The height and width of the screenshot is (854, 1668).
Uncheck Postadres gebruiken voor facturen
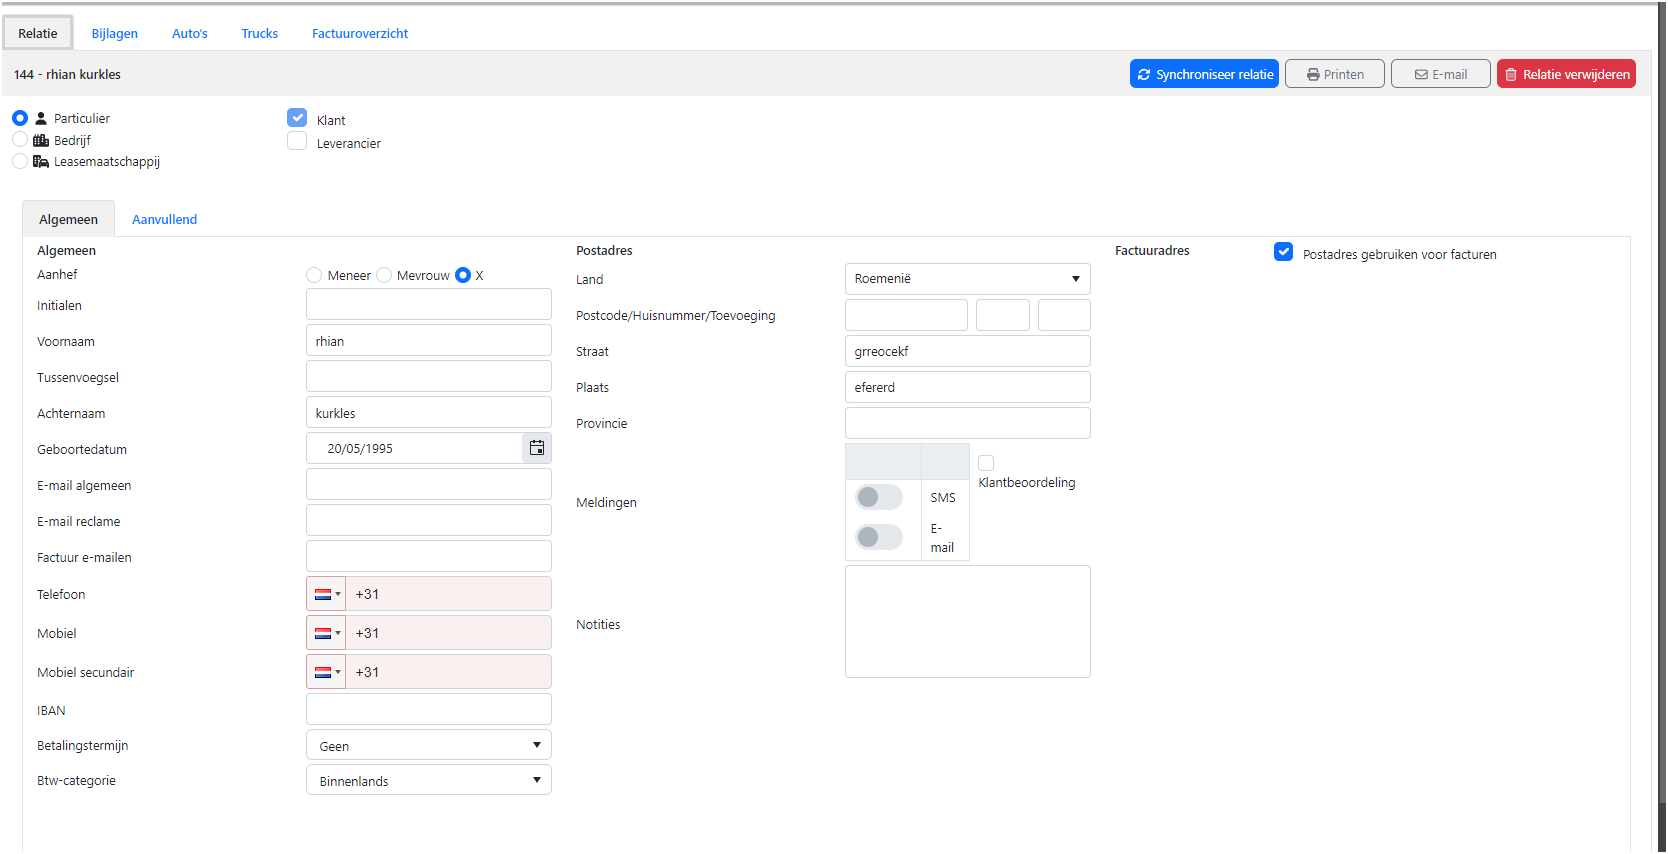coord(1284,252)
